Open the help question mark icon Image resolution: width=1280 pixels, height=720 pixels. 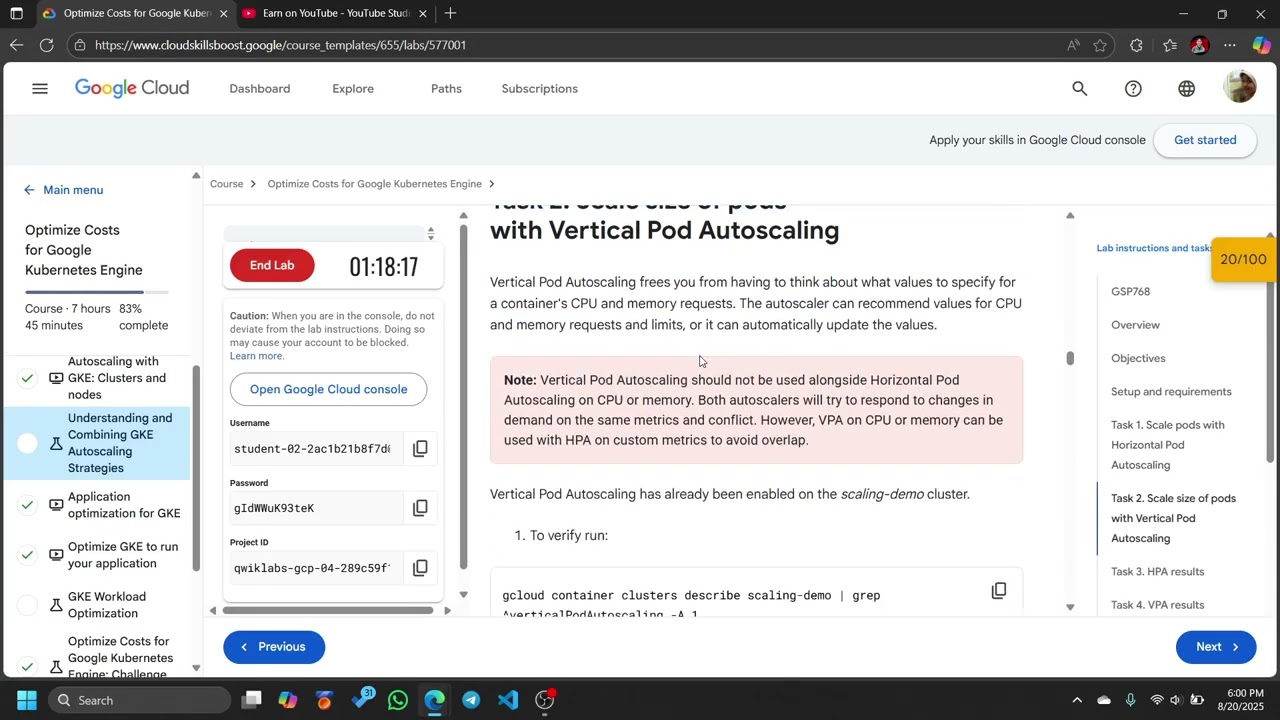1133,89
